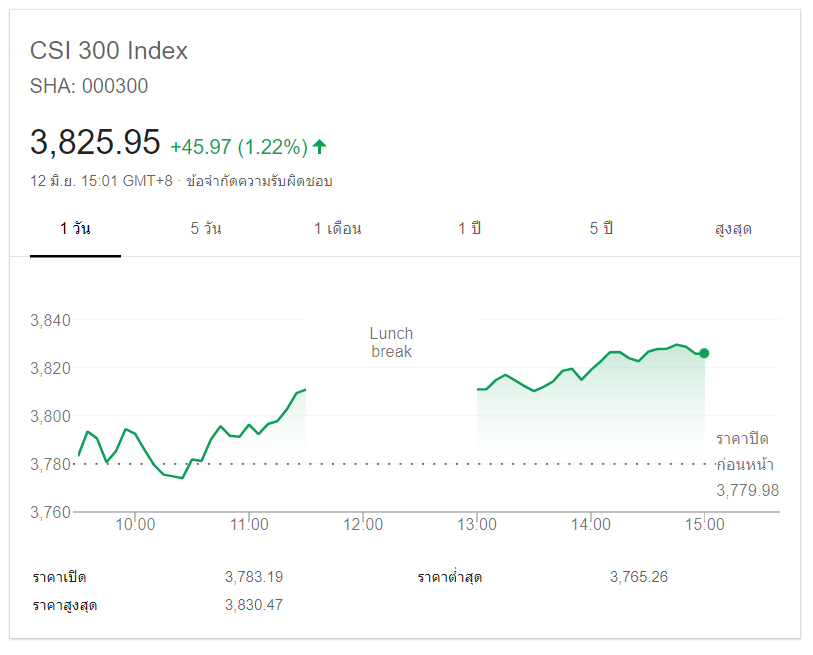Click the ราคาเปิด value 3,783.19
Screen dimensions: 813x655
coord(254,577)
